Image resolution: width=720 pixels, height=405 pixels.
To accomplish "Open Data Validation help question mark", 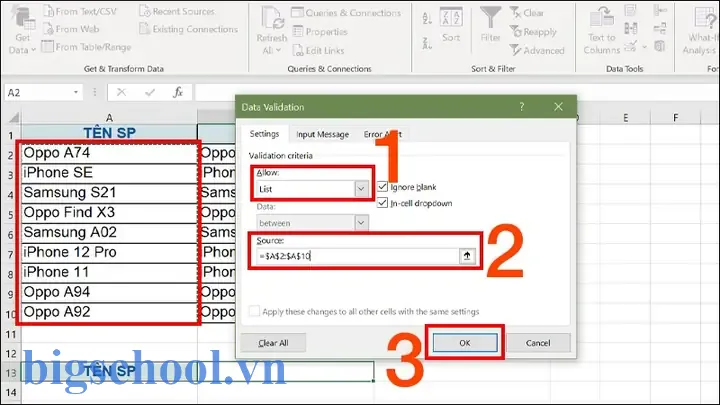I will tap(522, 107).
